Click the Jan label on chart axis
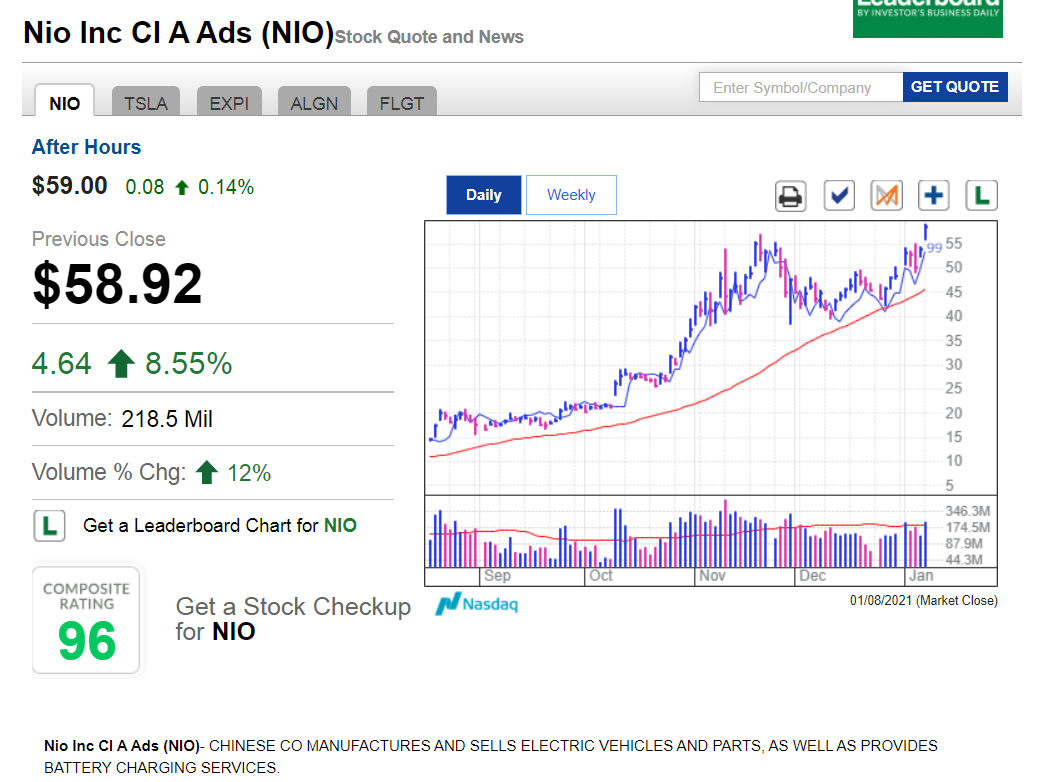1047x782 pixels. [921, 576]
